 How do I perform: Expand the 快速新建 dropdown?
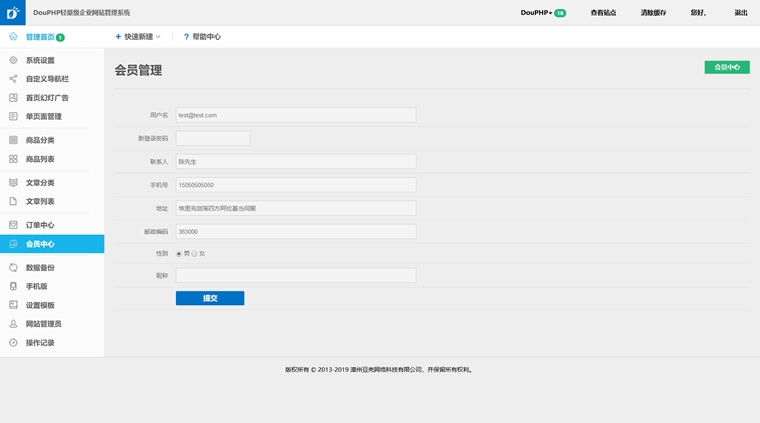click(x=138, y=37)
